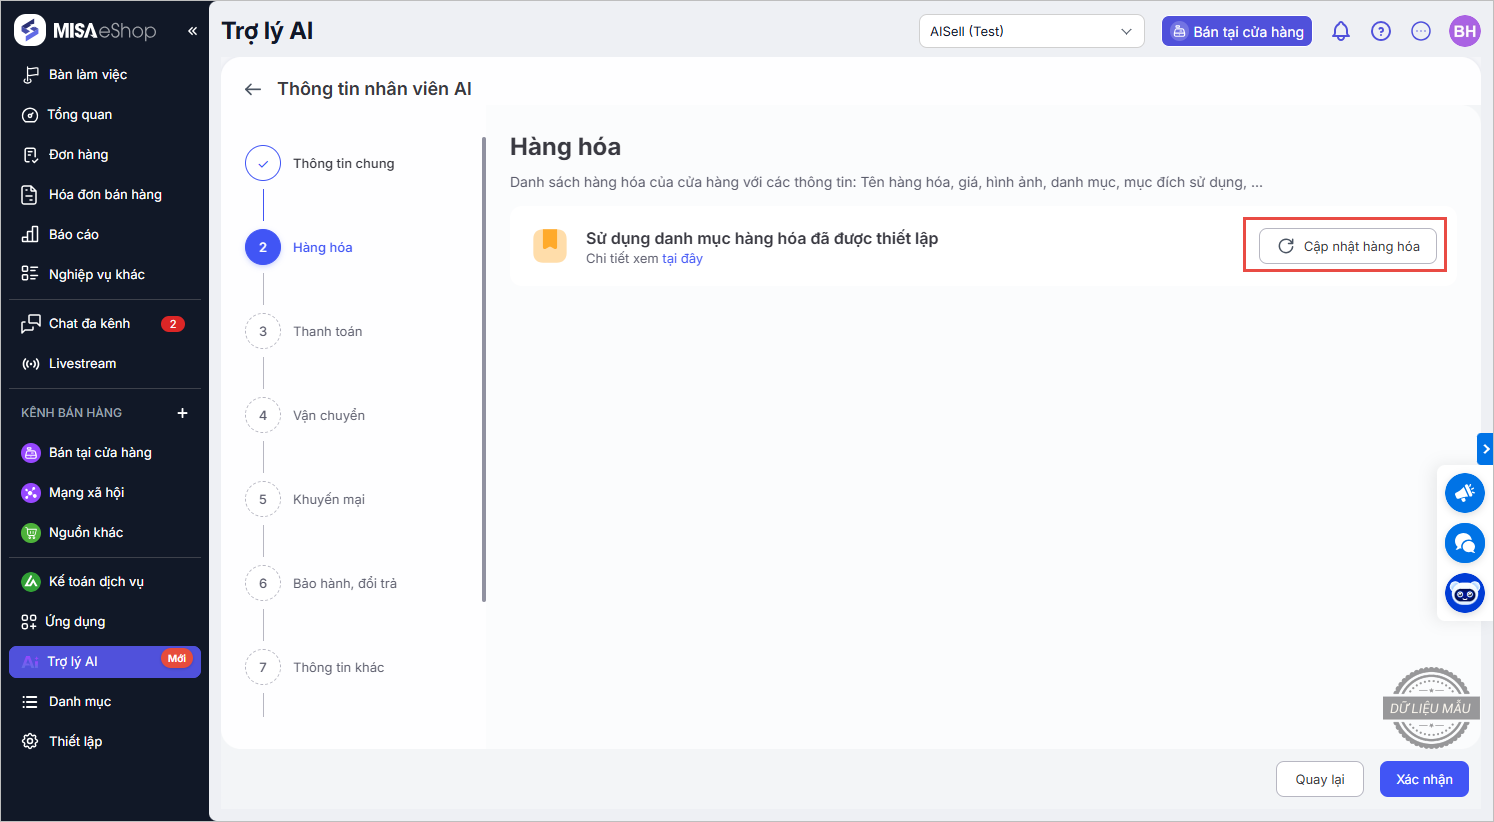Collapse the left sidebar with double chevron
1494x822 pixels.
tap(192, 31)
